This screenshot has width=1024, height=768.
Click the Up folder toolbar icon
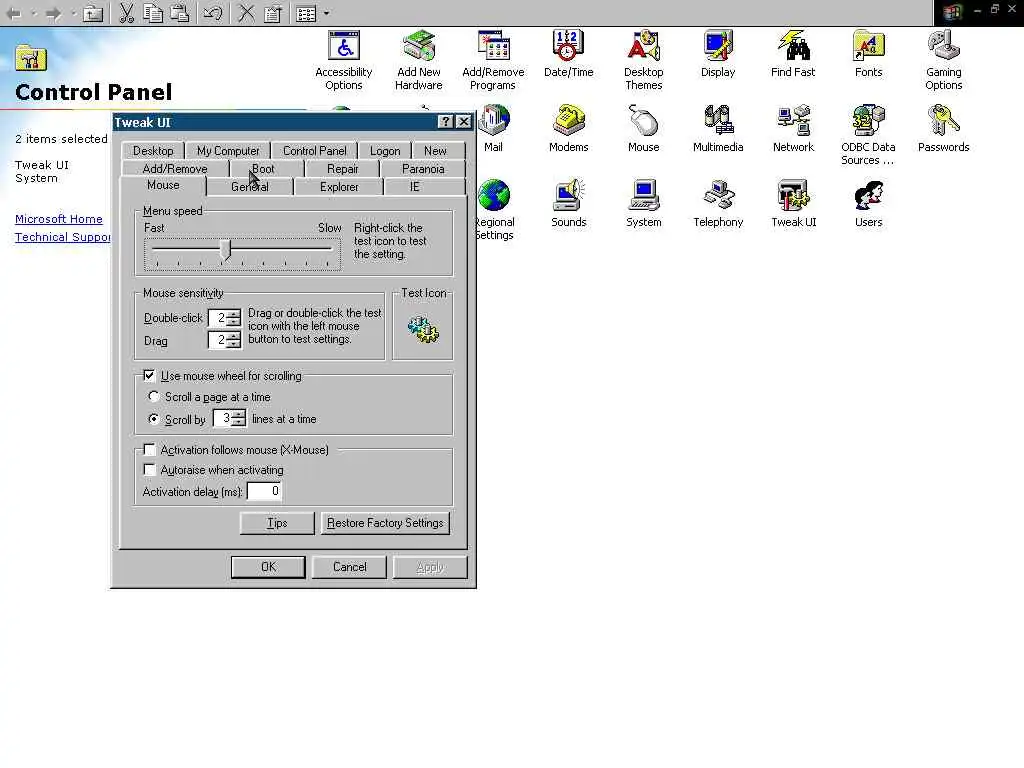[x=93, y=13]
